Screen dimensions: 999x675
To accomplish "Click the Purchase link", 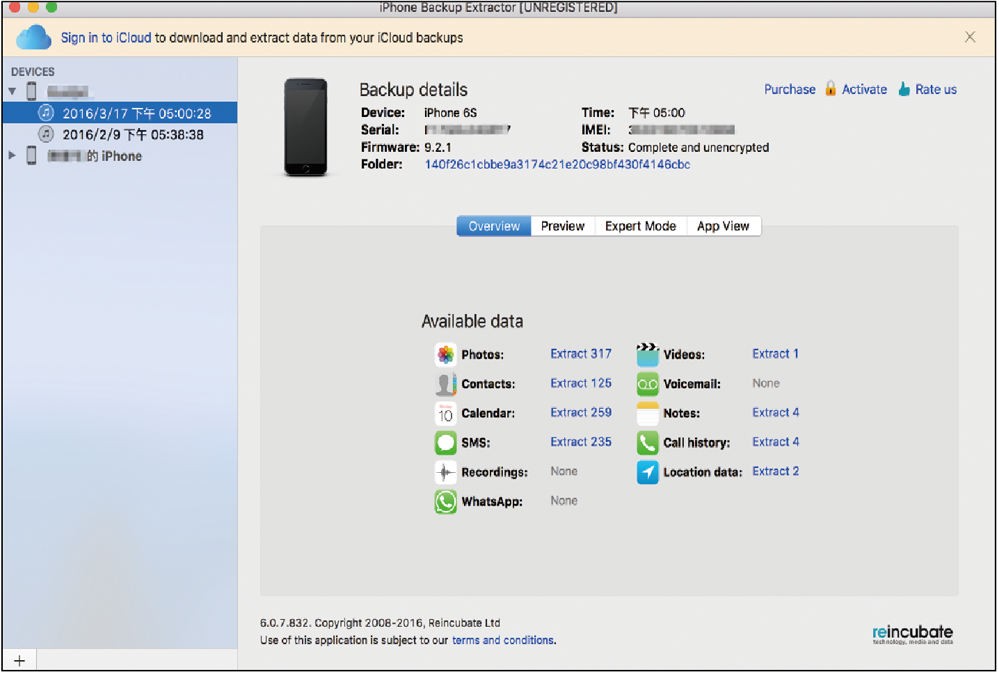I will pyautogui.click(x=789, y=89).
